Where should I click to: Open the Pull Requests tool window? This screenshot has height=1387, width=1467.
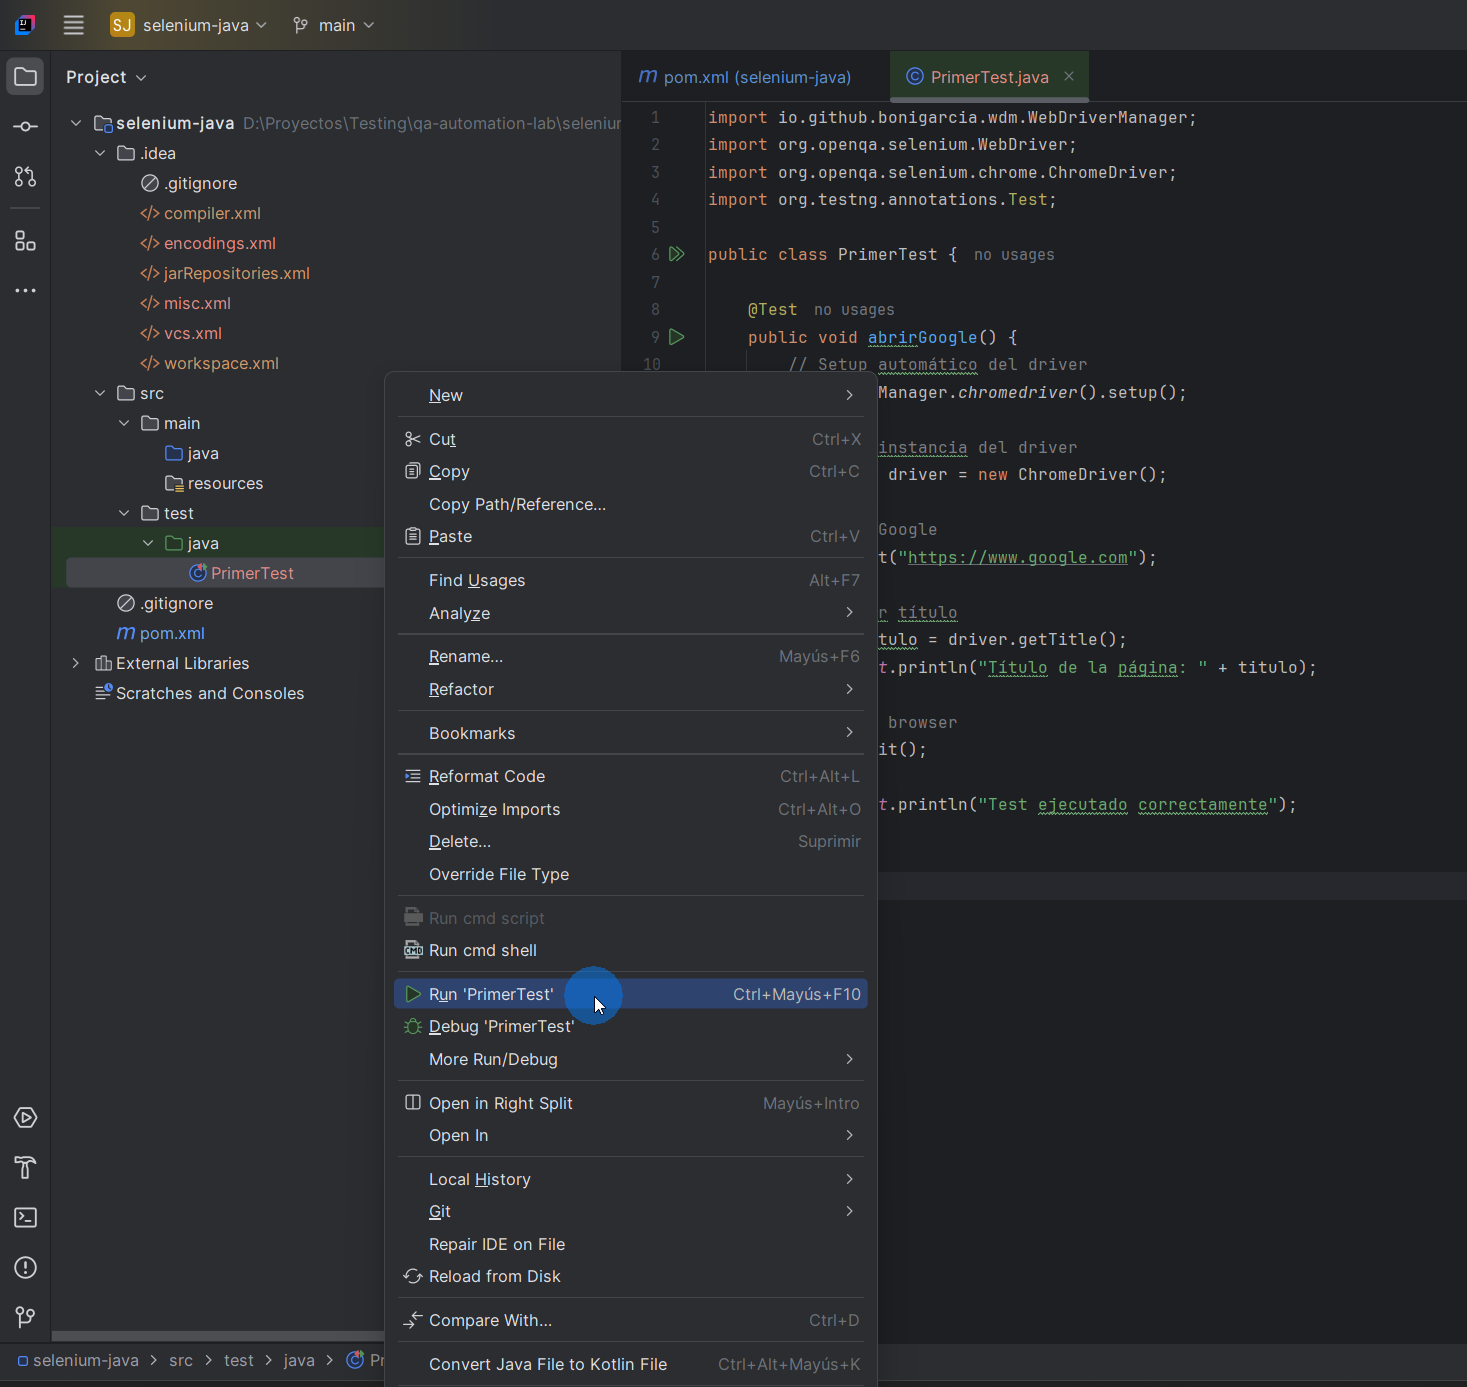(x=25, y=177)
